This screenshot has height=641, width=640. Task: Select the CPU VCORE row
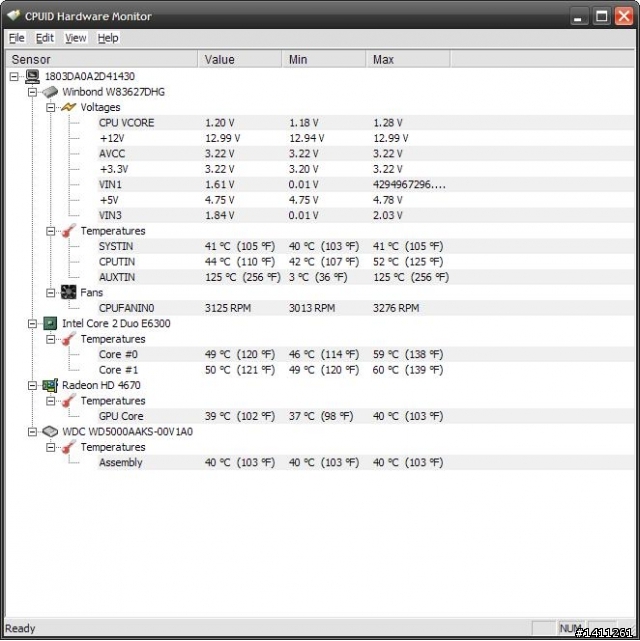(x=365, y=123)
